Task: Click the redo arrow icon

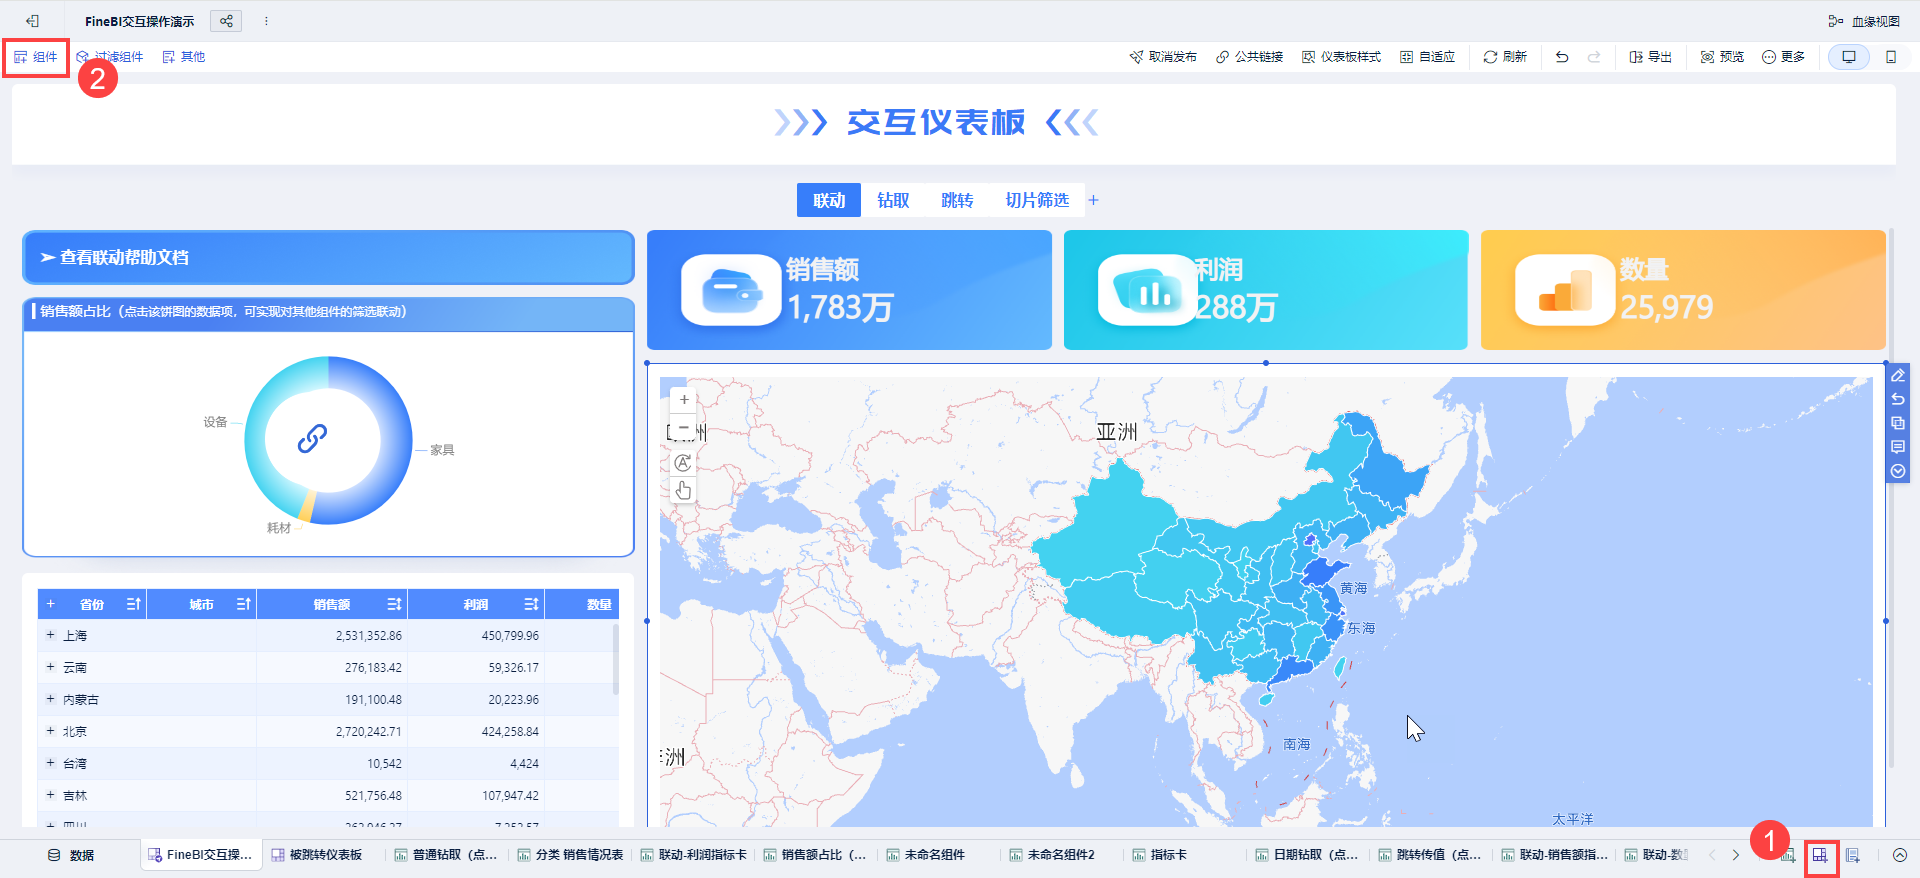Action: pyautogui.click(x=1594, y=57)
